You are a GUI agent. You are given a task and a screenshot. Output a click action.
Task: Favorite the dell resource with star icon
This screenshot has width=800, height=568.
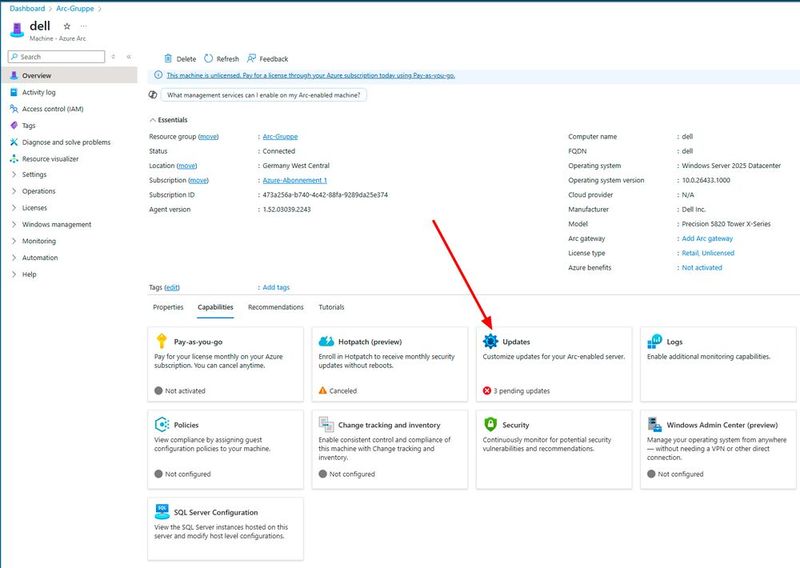(67, 26)
